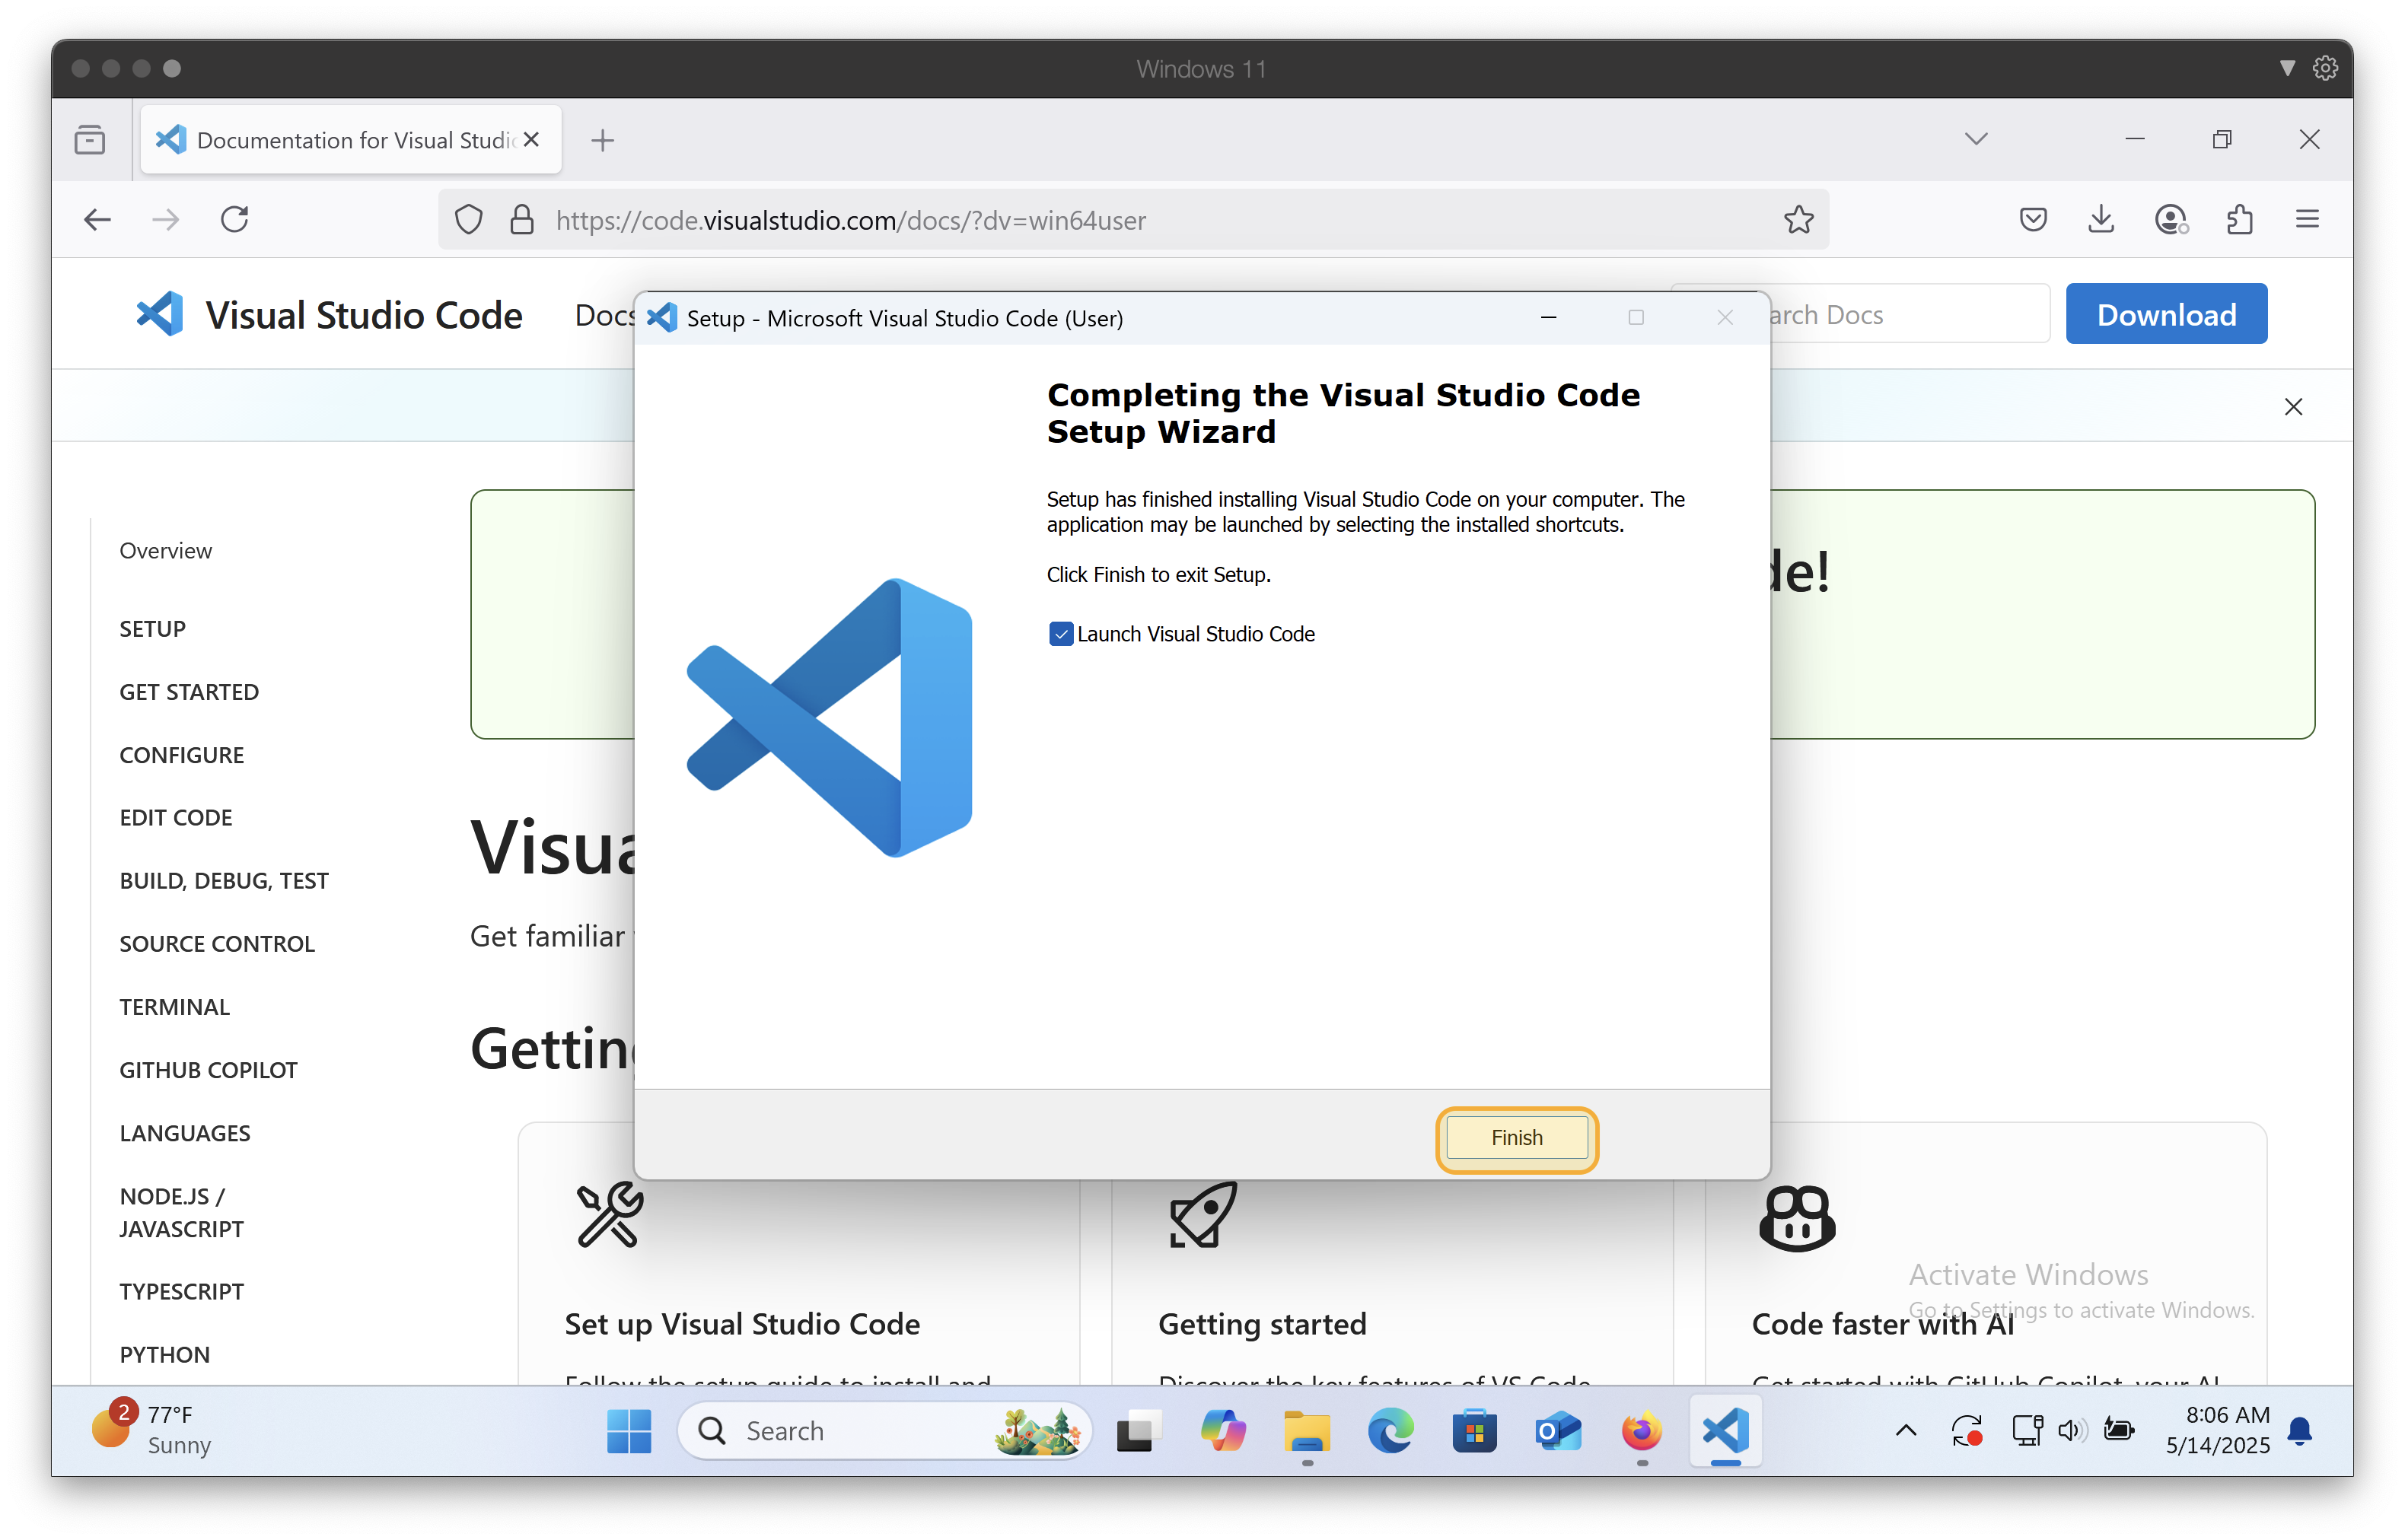Show hidden tray icons chevron
The height and width of the screenshot is (1540, 2405).
[1906, 1431]
